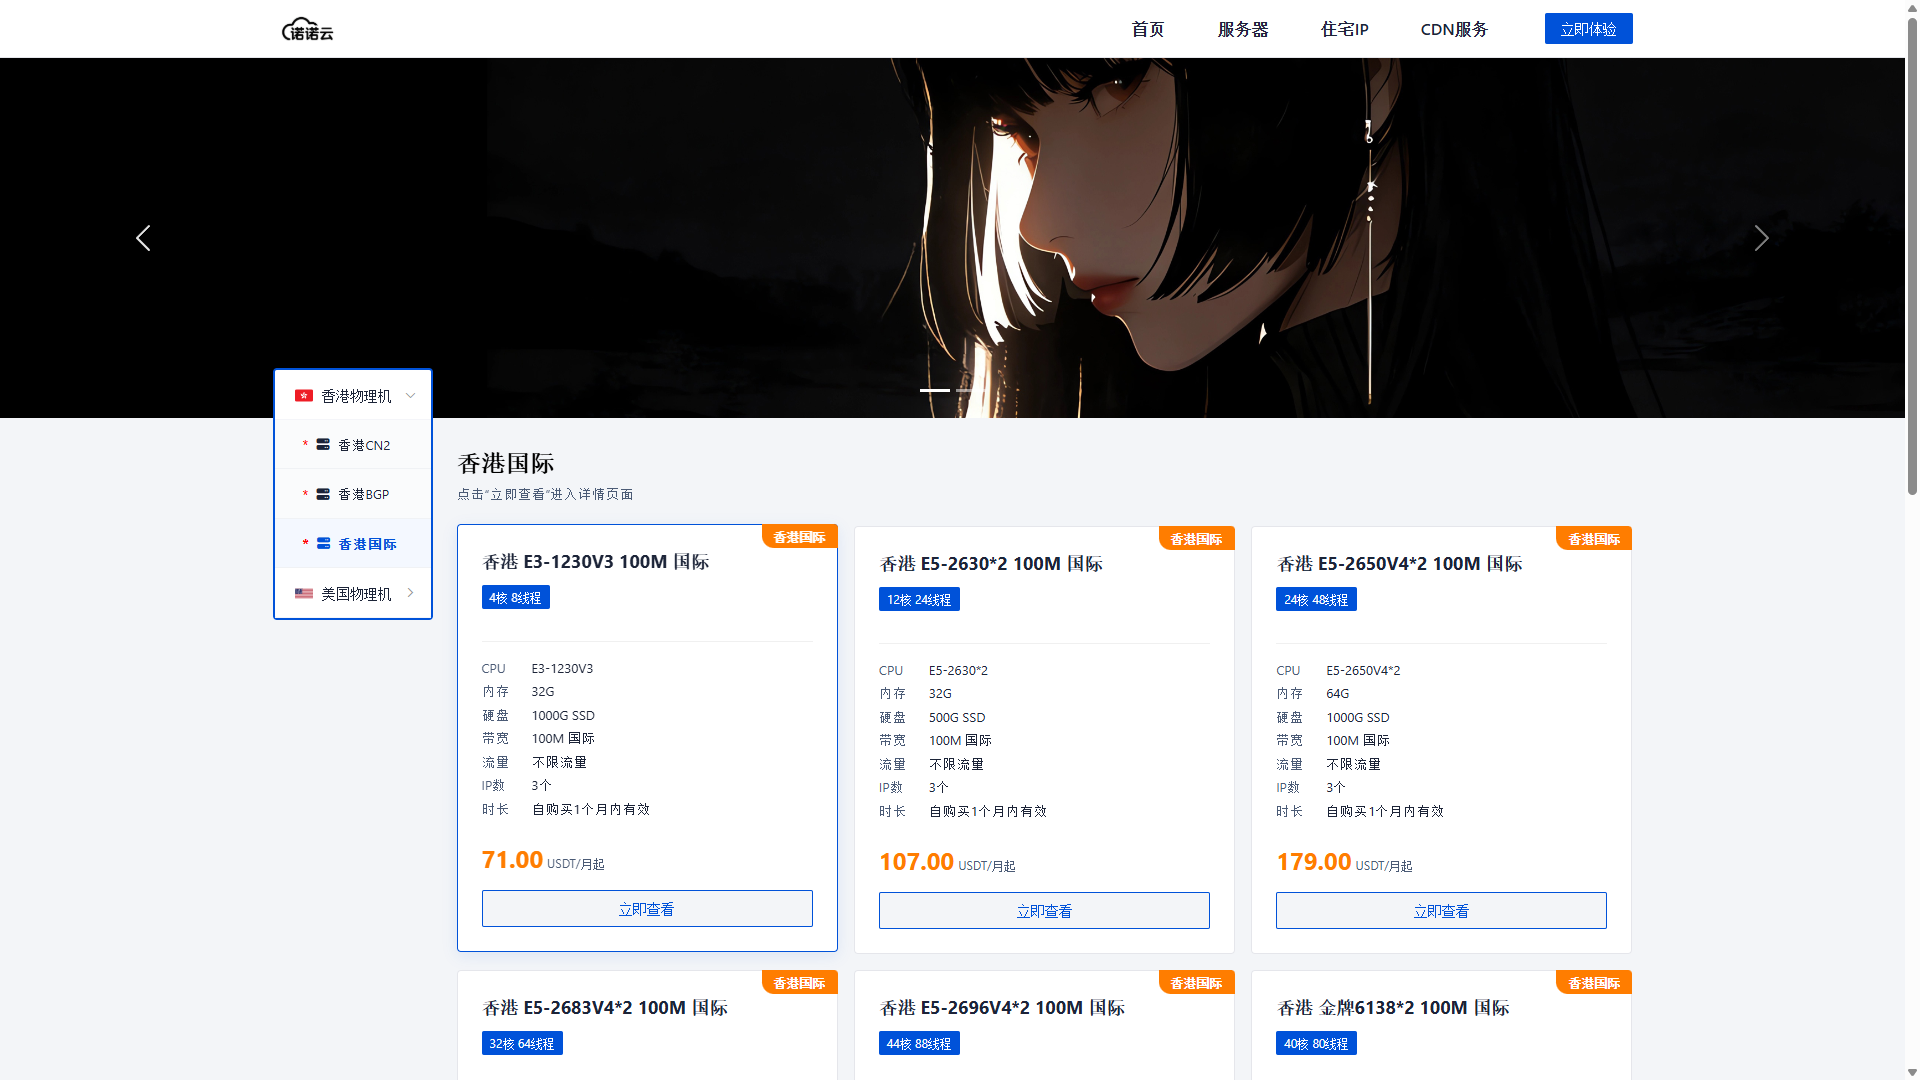Click 立即查看 for E5-2630*2 plan

coord(1044,911)
